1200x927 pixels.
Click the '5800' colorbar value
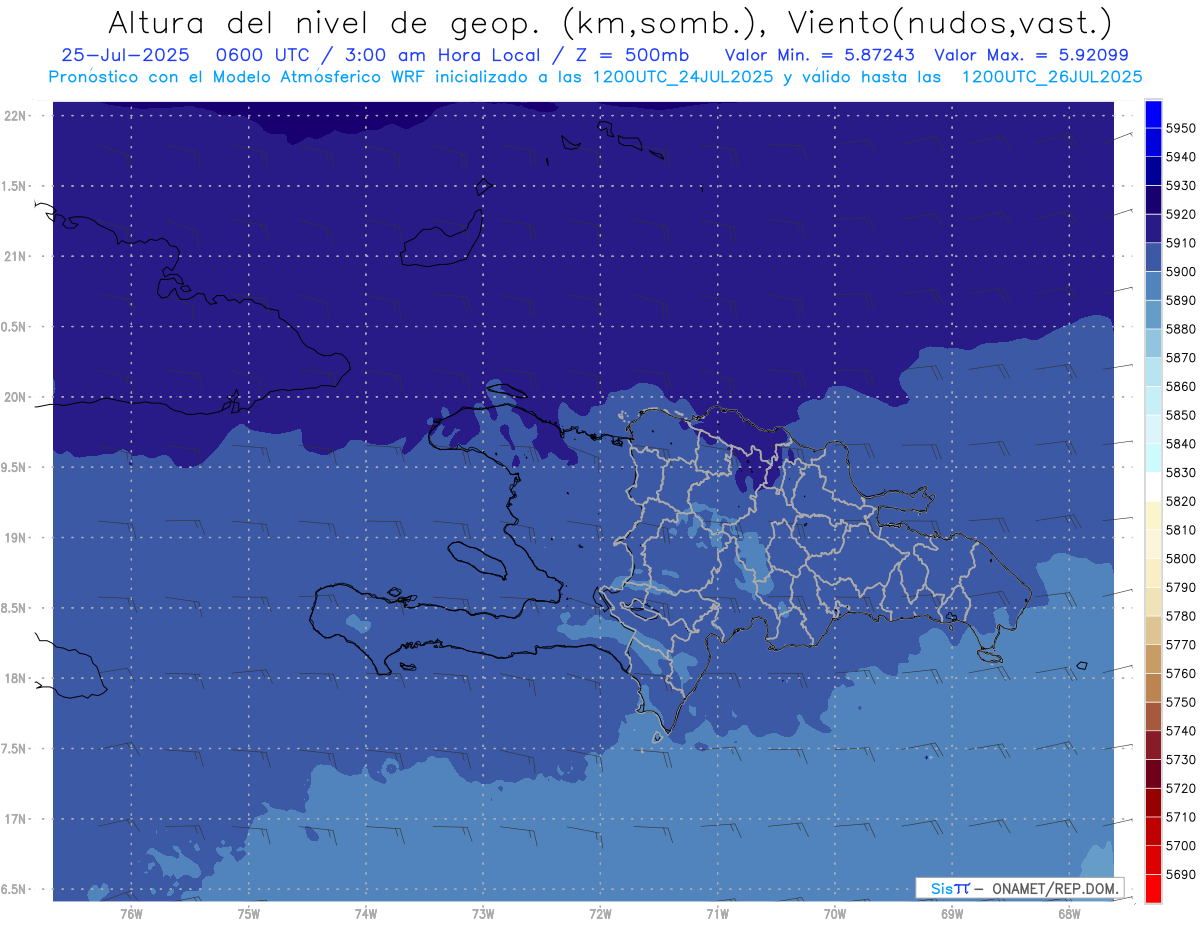click(1180, 558)
